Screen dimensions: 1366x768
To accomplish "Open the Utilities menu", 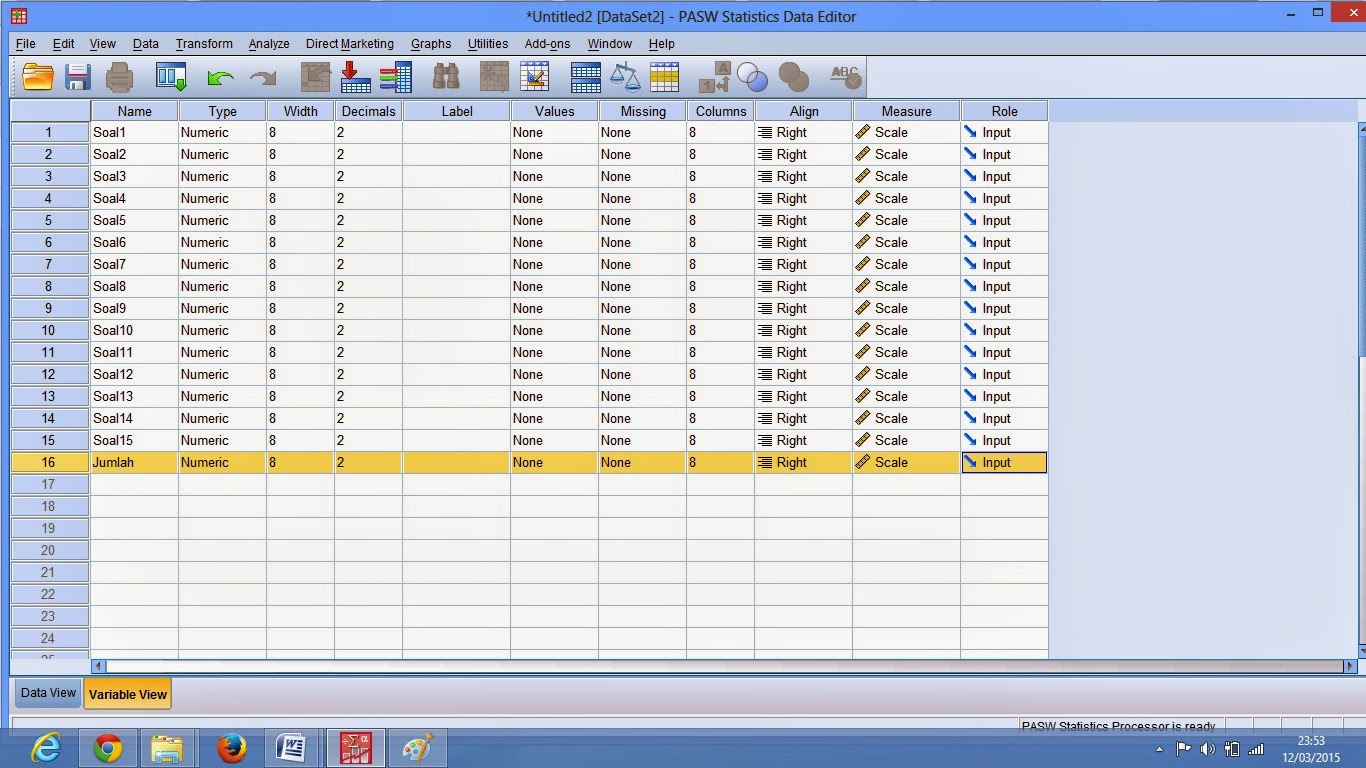I will (x=488, y=44).
